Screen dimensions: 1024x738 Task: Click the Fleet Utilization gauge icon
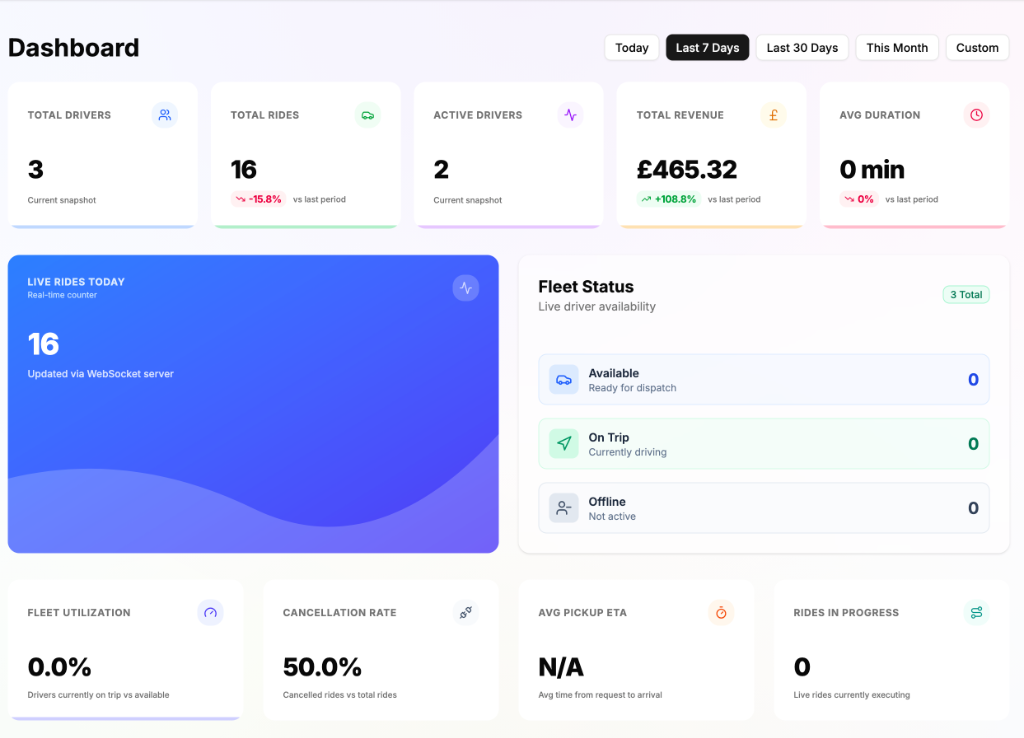point(210,612)
